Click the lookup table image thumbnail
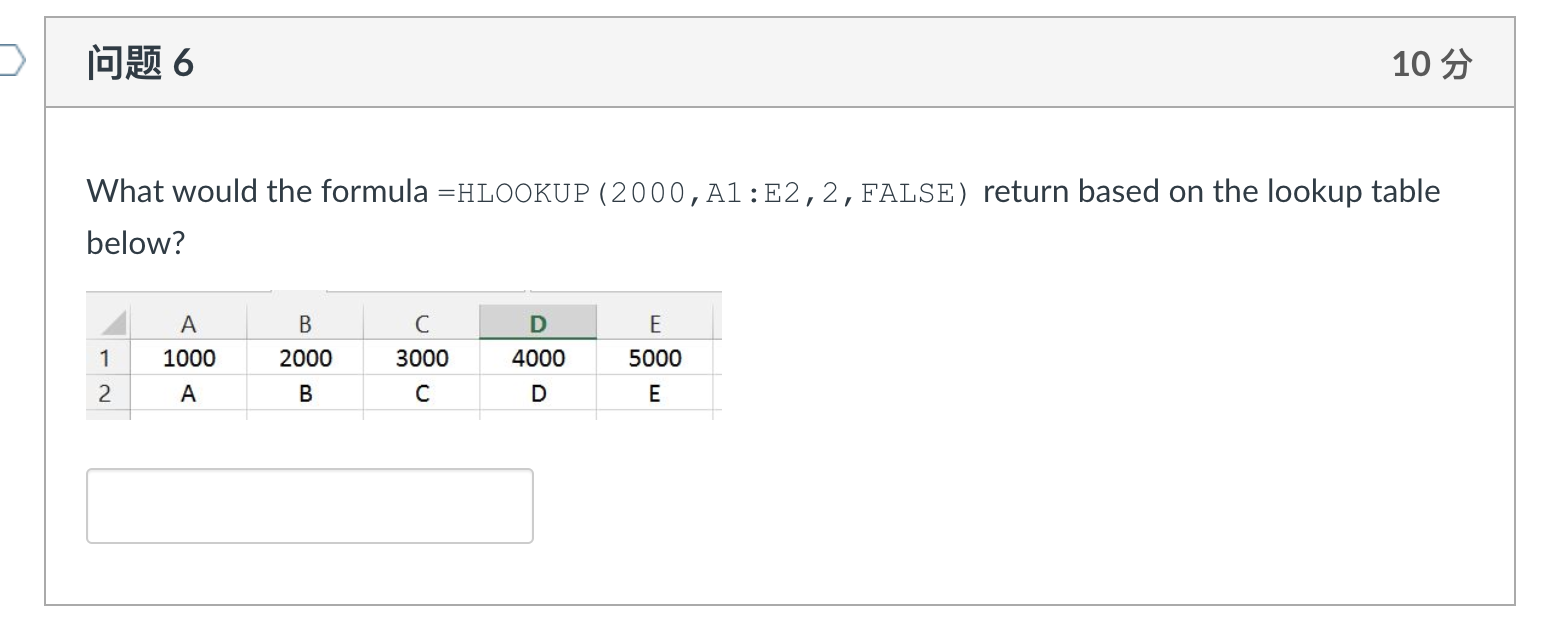 click(404, 355)
